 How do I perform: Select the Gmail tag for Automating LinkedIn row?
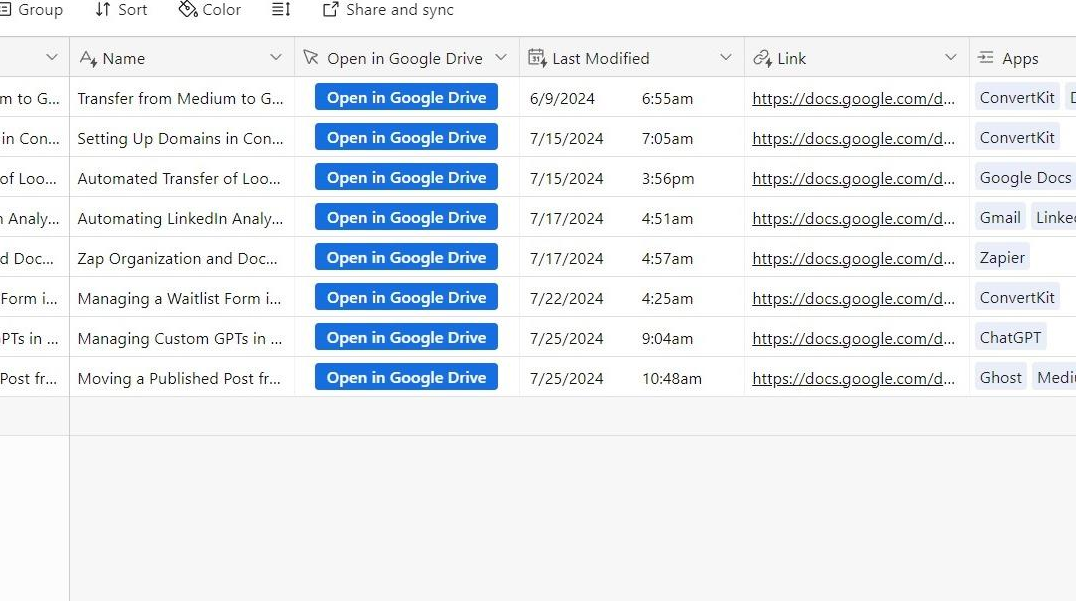tap(999, 217)
